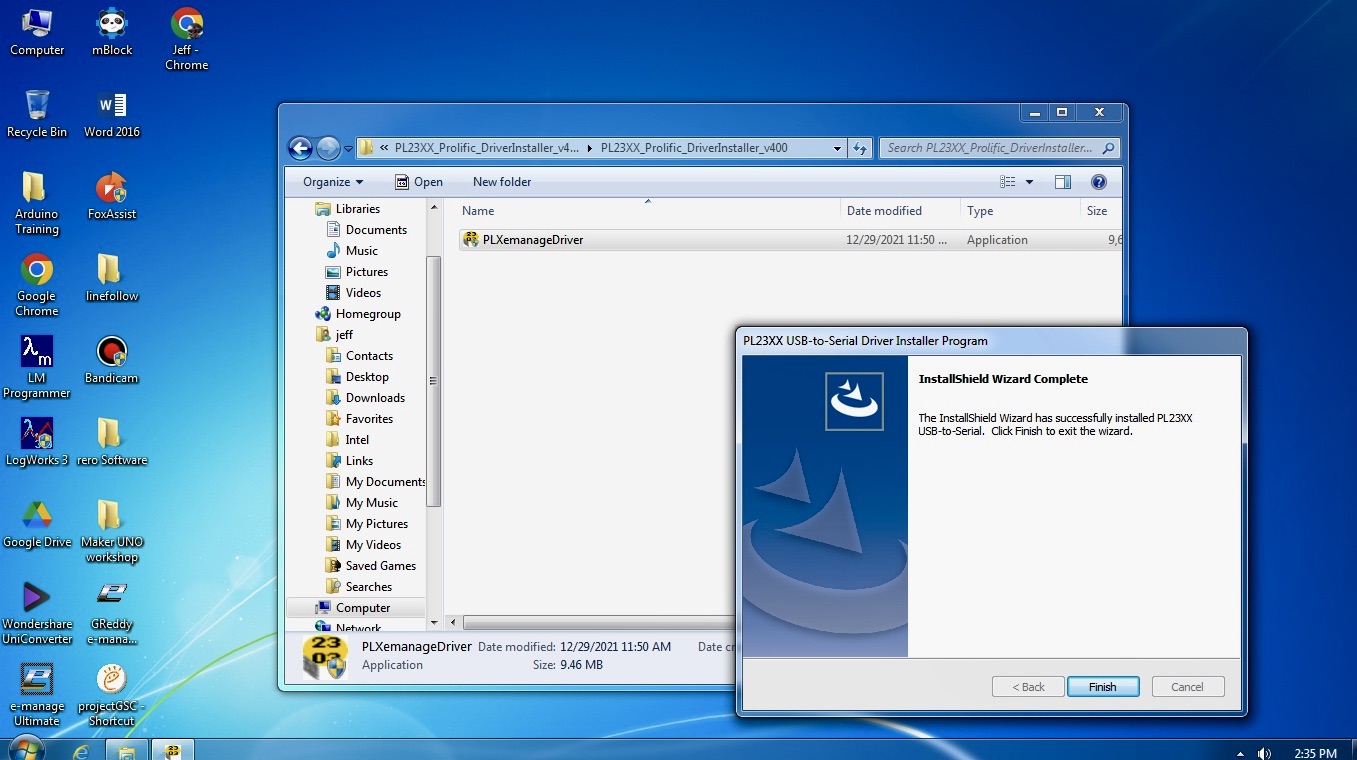This screenshot has height=760, width=1357.
Task: Click the change your view icon
Action: pos(1008,182)
